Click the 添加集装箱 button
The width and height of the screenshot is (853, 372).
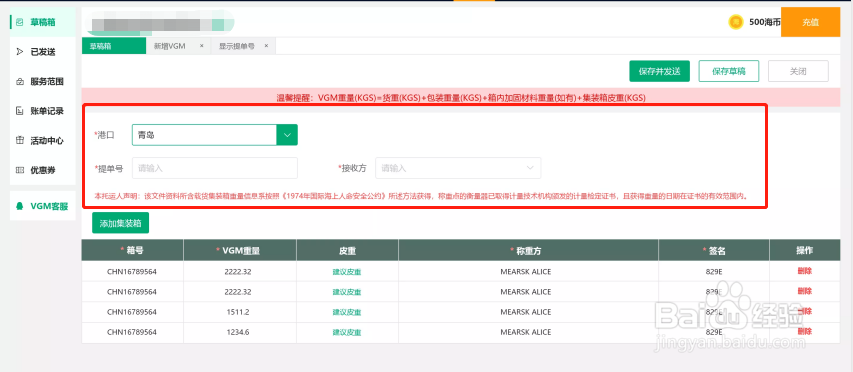coord(120,223)
